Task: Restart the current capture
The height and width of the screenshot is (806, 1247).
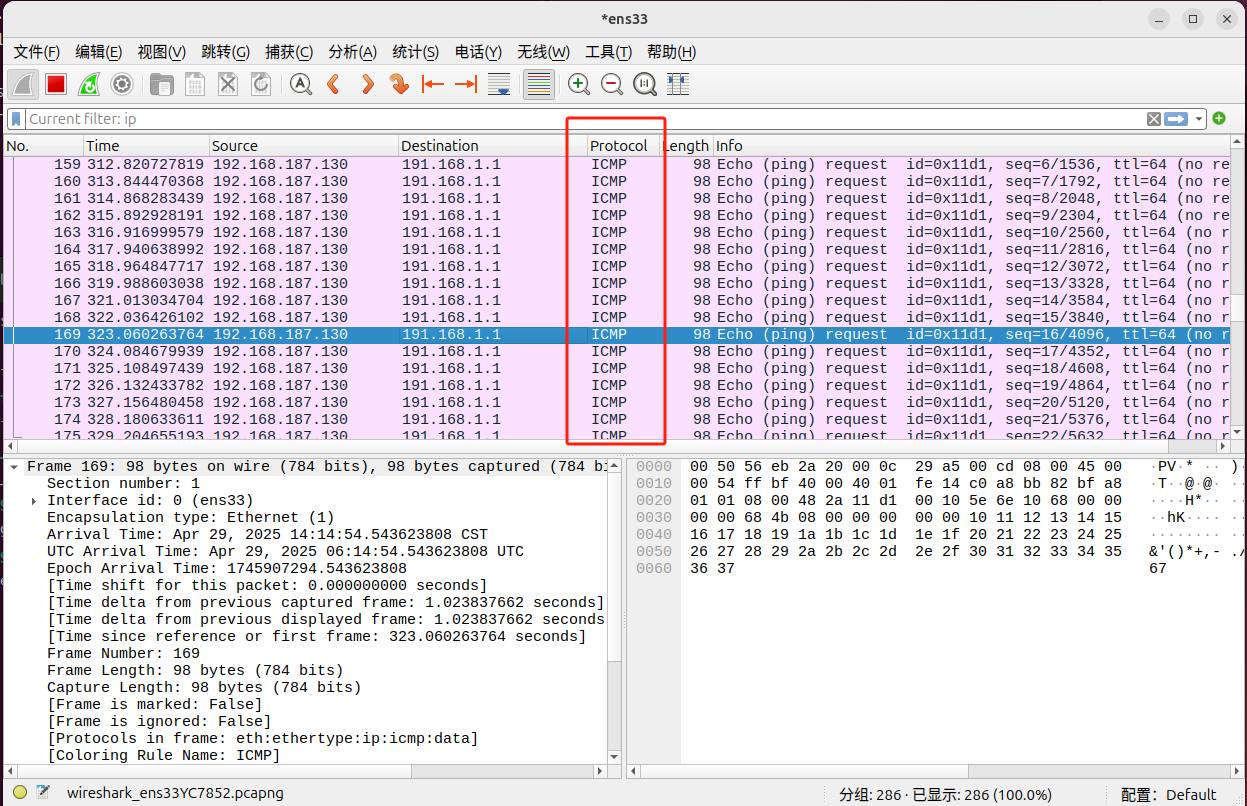Action: [x=89, y=85]
